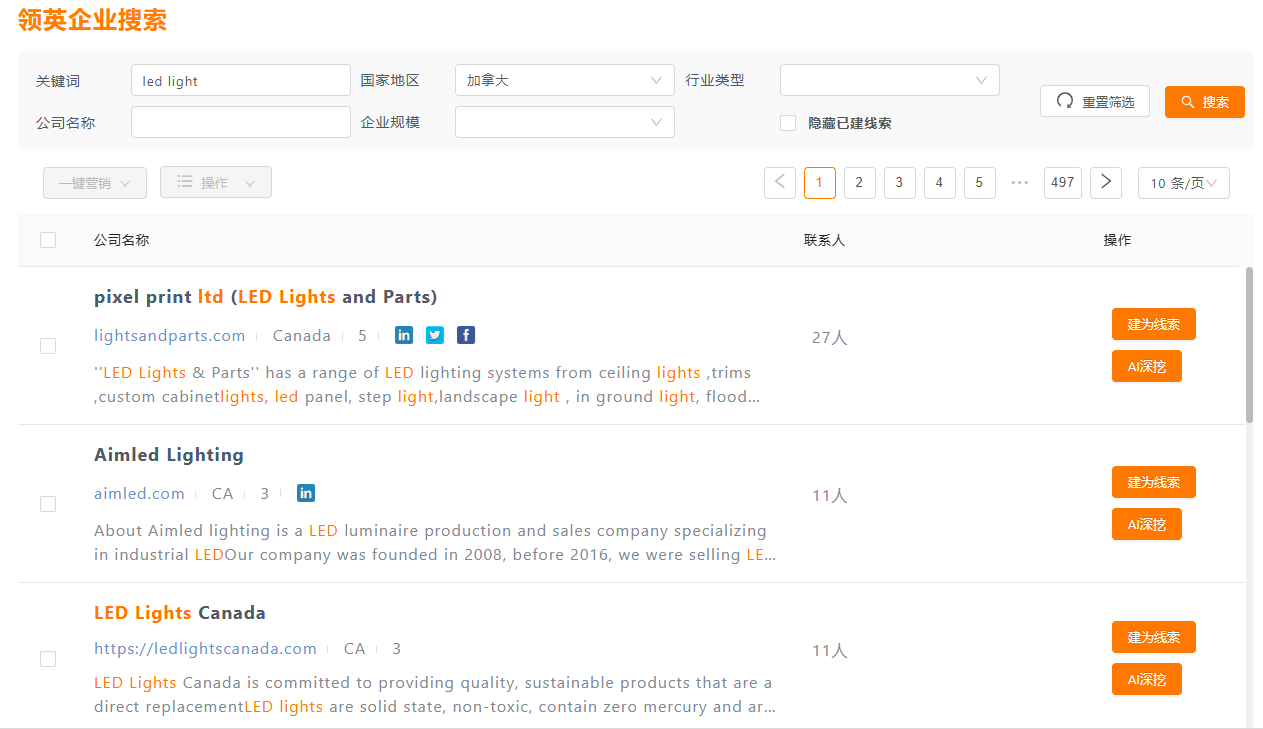The image size is (1263, 729).
Task: Select checkbox for LED Lights Canada row
Action: point(48,659)
